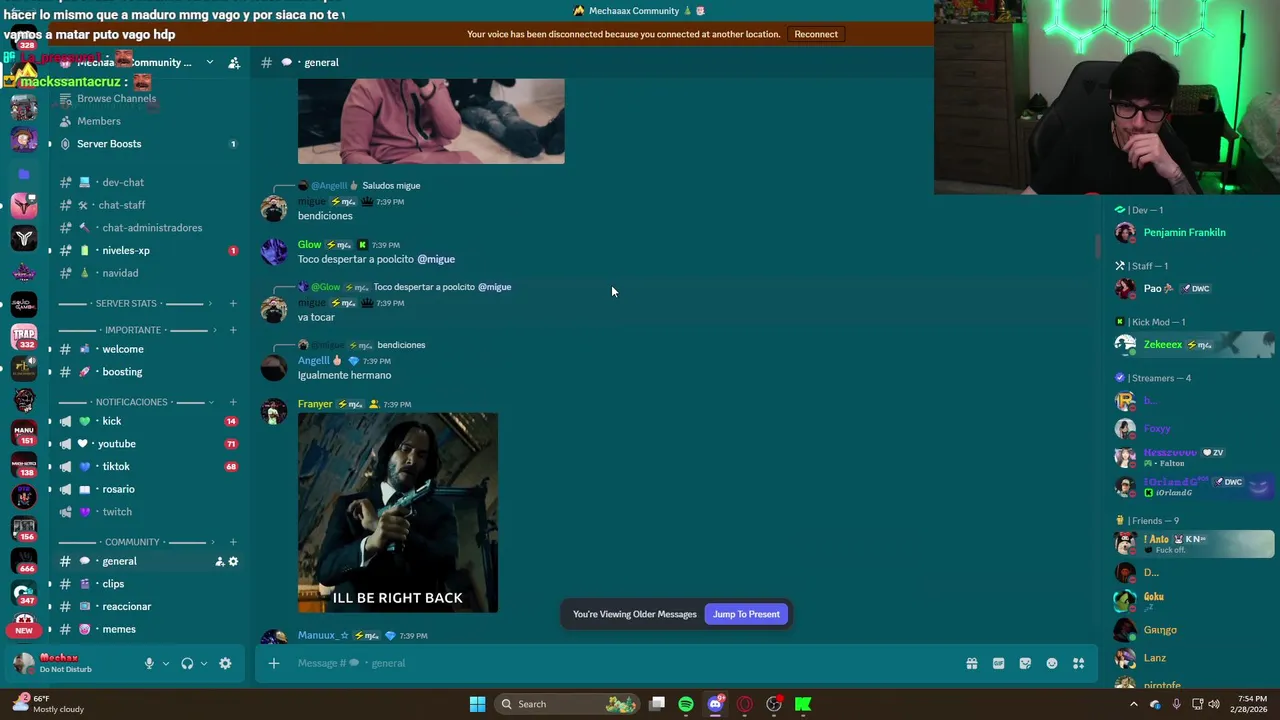Open the GIF picker icon
1280x720 pixels.
point(998,663)
